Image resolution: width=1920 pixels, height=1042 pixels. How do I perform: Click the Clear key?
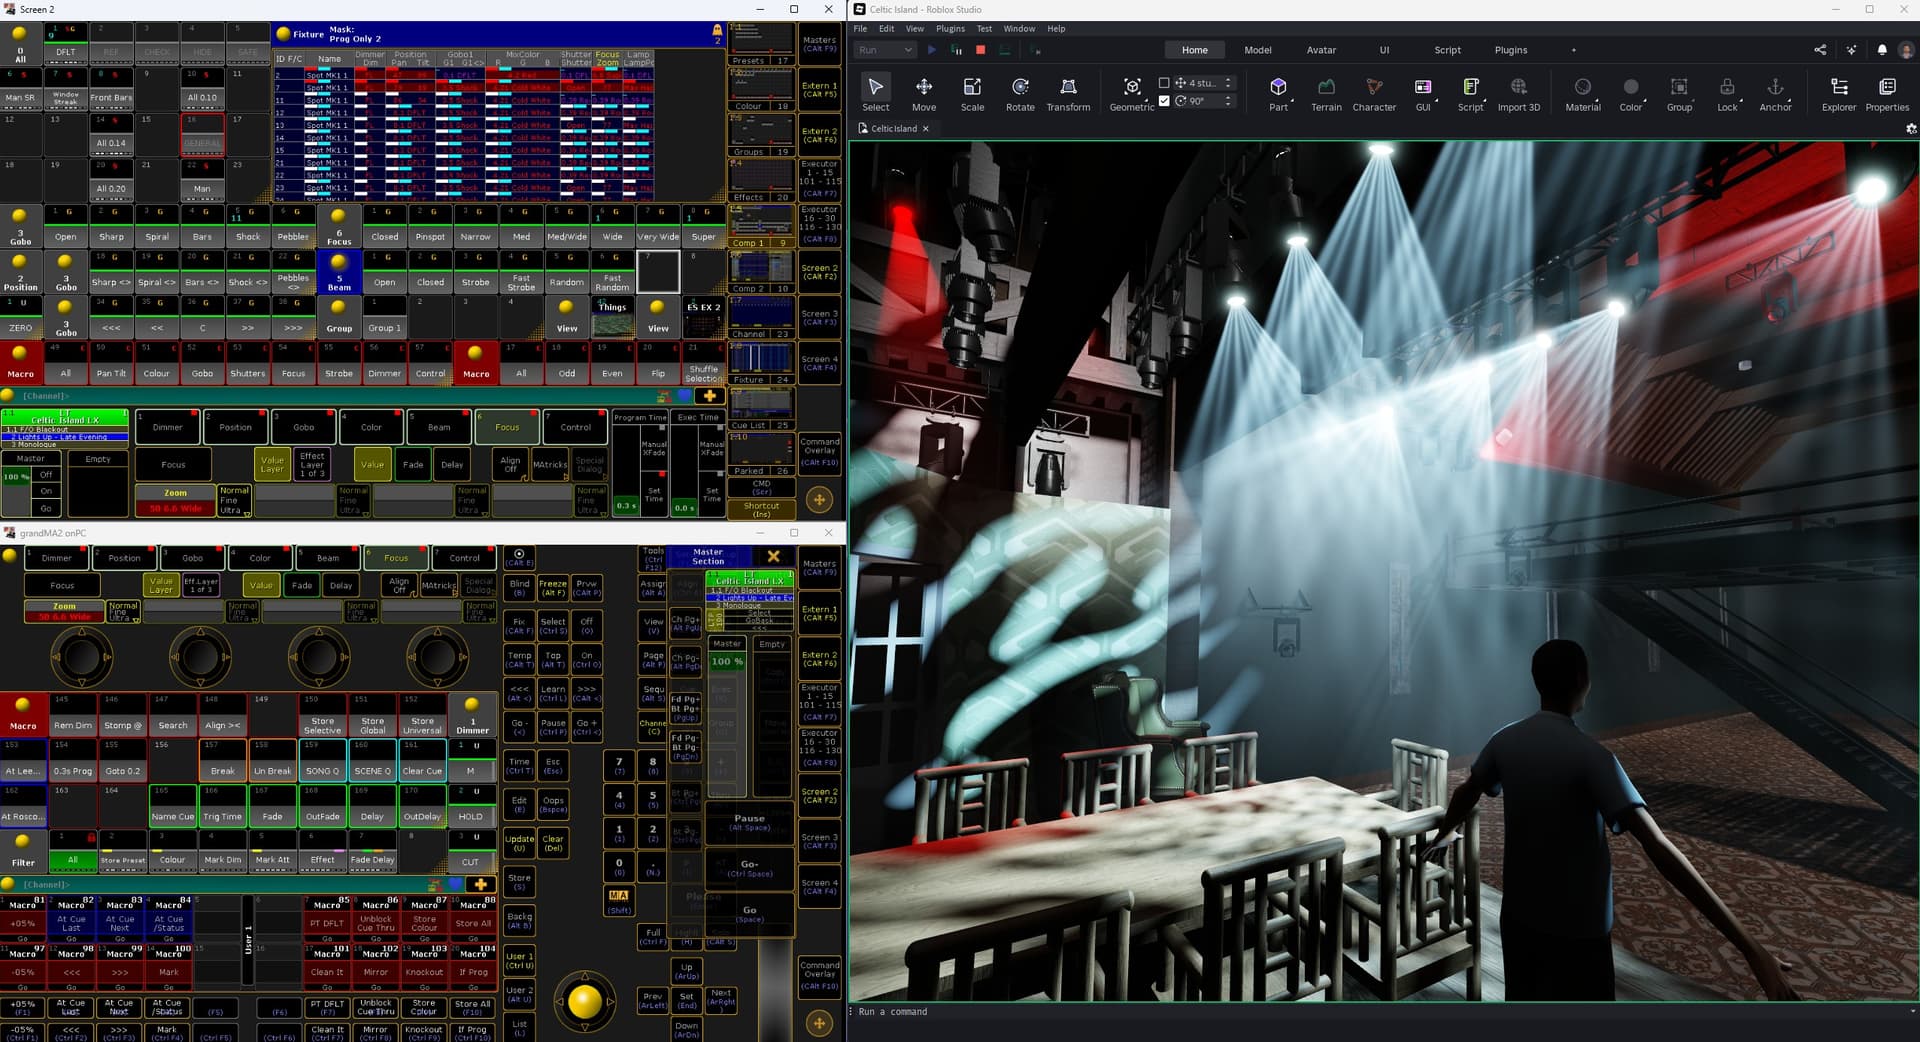553,843
